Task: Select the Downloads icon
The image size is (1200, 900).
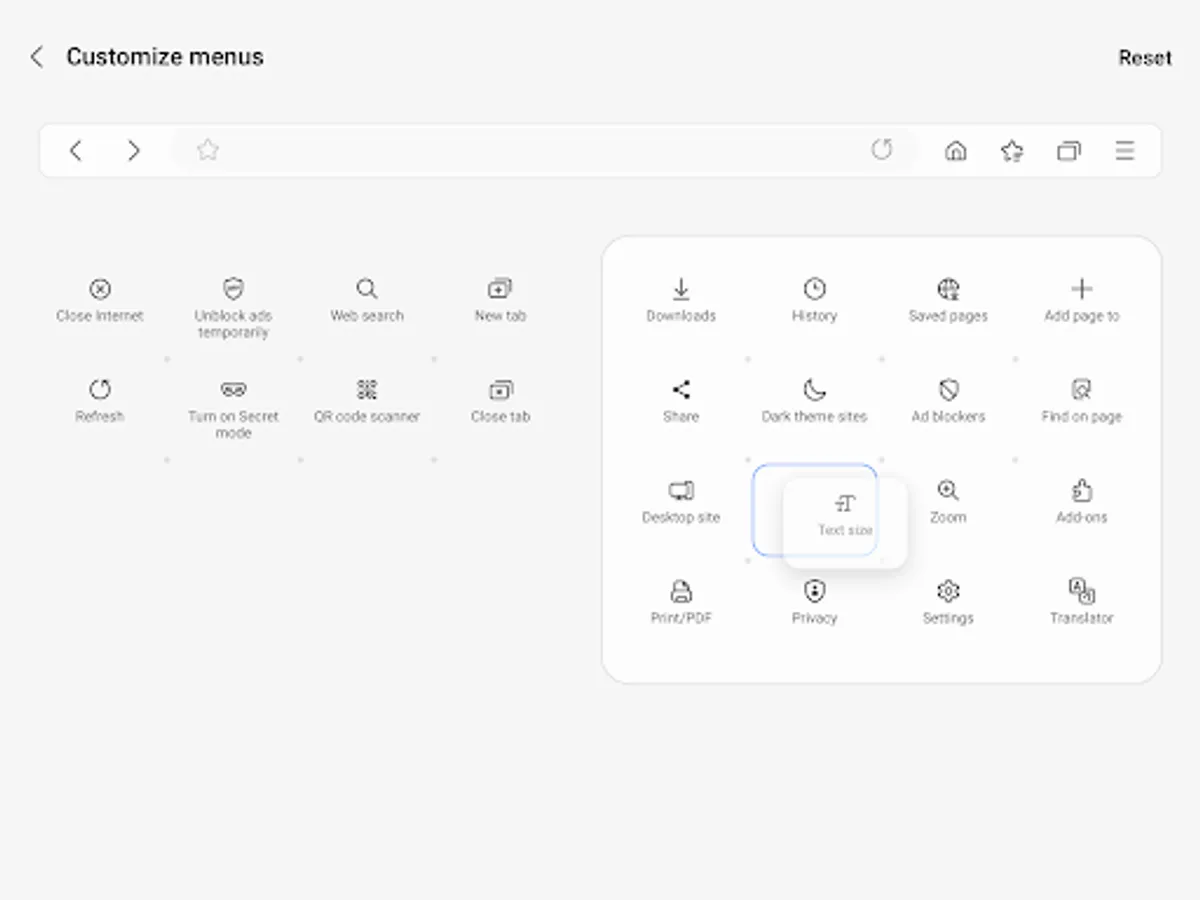Action: [x=681, y=289]
